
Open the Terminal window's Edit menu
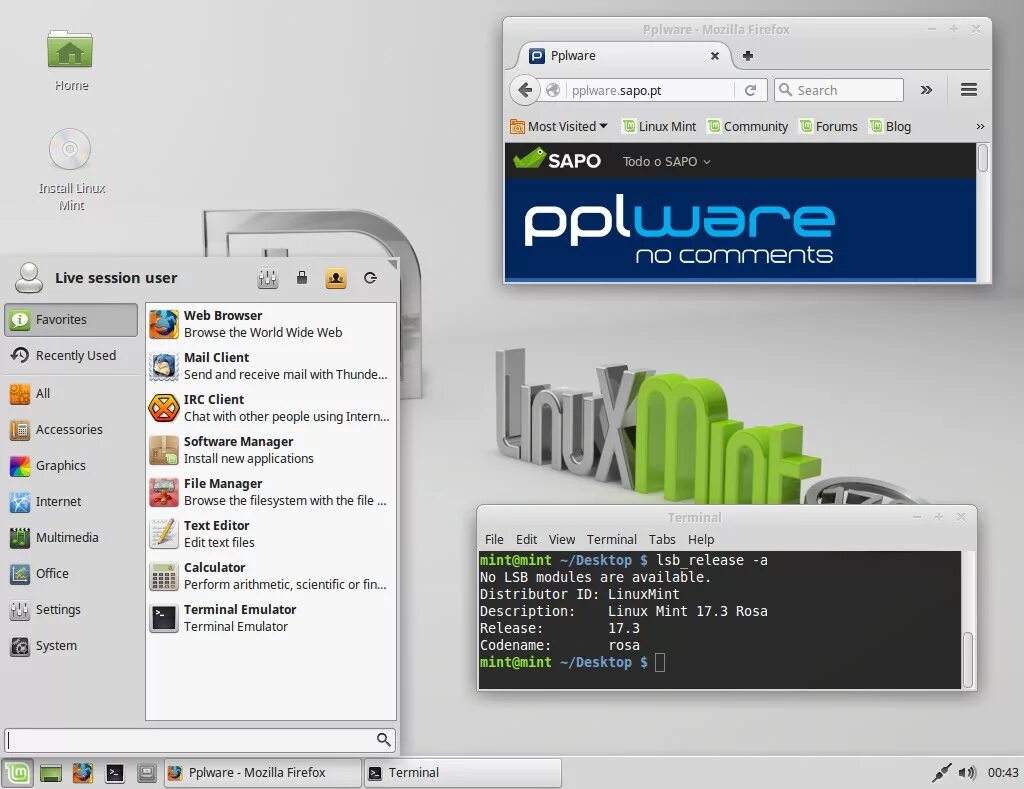[x=526, y=539]
